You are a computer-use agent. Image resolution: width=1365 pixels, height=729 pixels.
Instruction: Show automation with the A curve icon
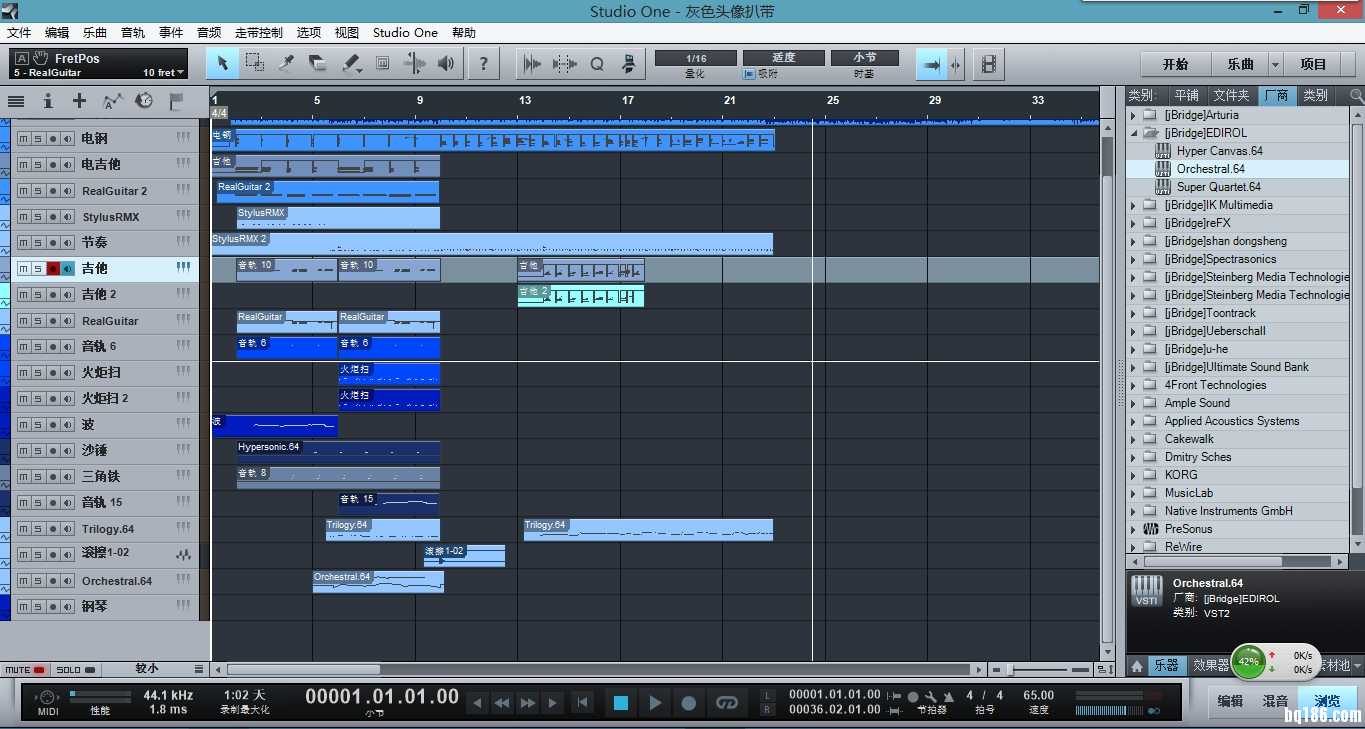click(x=112, y=101)
